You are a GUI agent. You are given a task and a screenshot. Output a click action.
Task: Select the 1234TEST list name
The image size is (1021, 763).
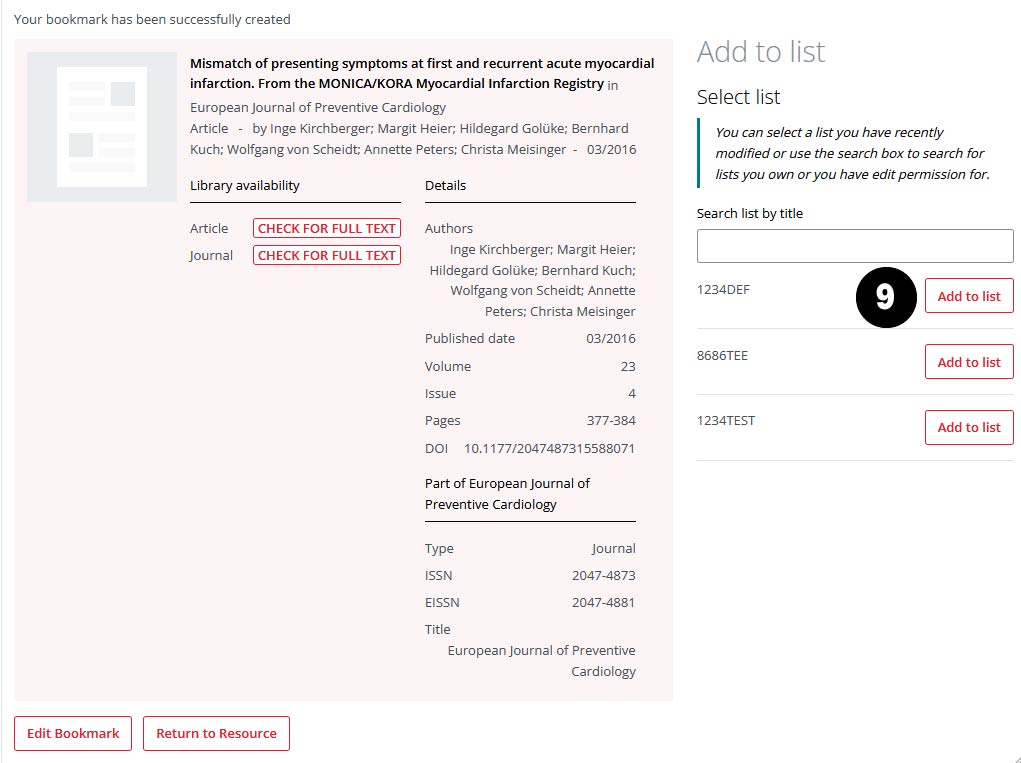pyautogui.click(x=726, y=420)
